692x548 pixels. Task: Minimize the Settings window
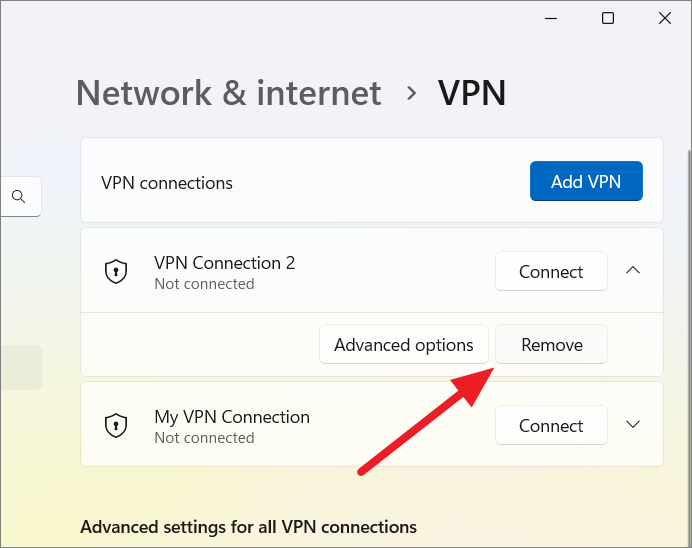pyautogui.click(x=551, y=18)
